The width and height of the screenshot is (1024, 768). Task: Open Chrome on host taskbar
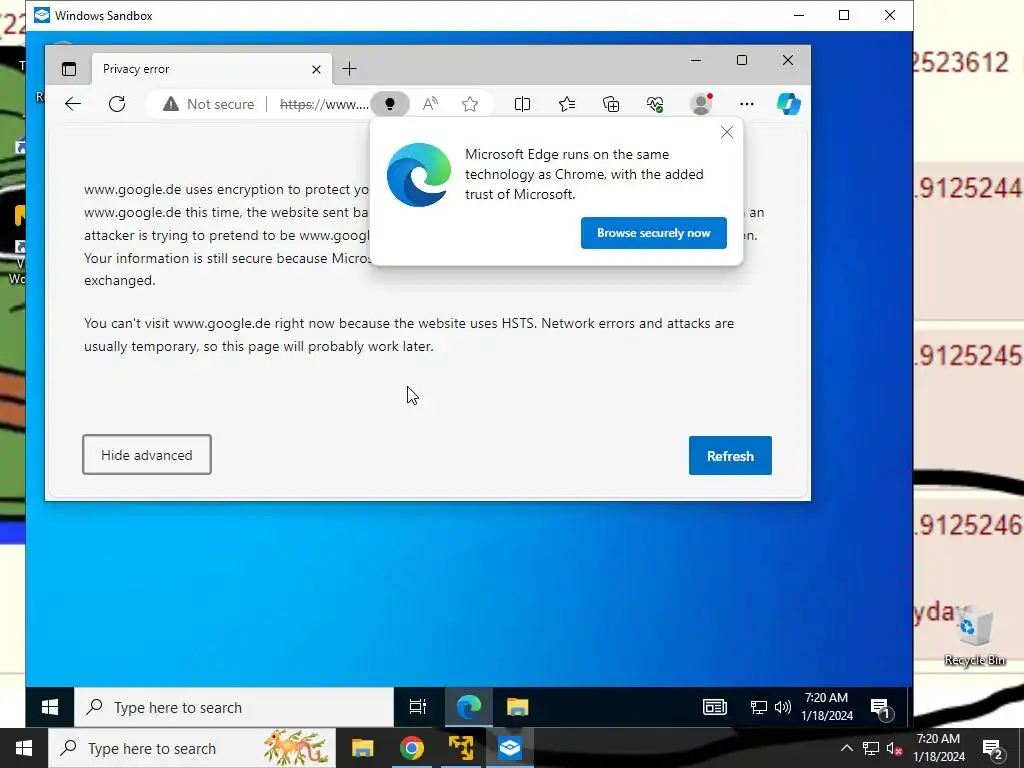[x=411, y=748]
